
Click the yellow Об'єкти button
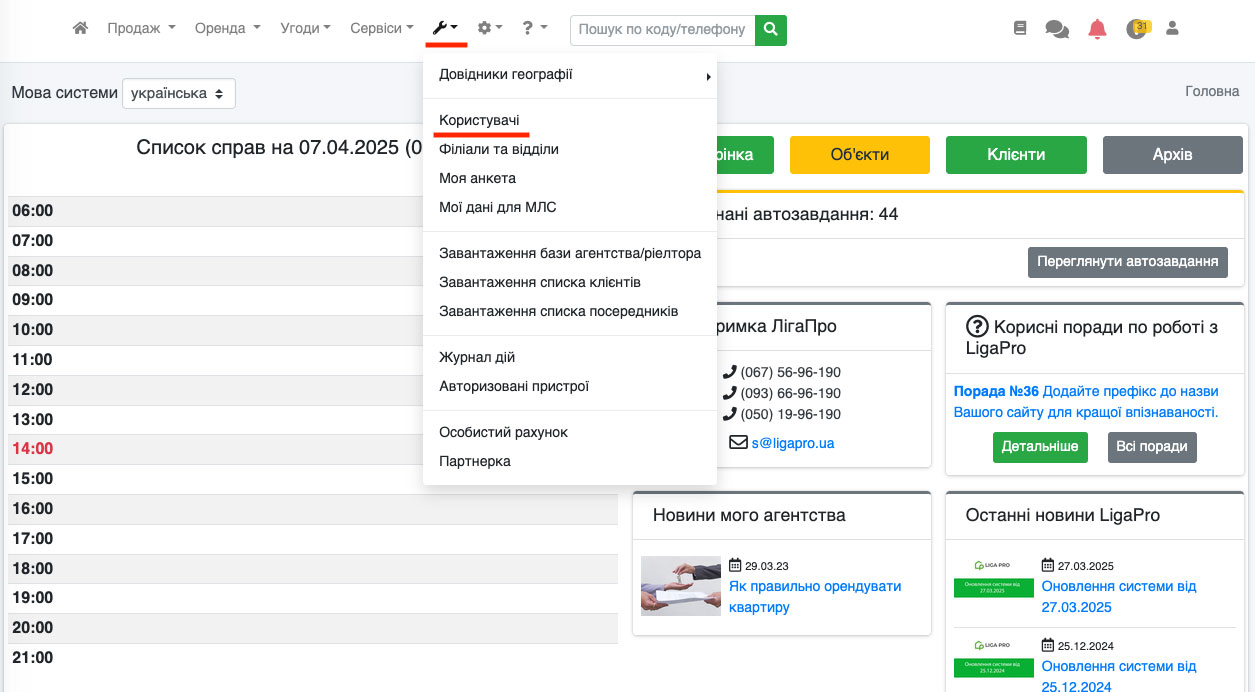click(859, 155)
